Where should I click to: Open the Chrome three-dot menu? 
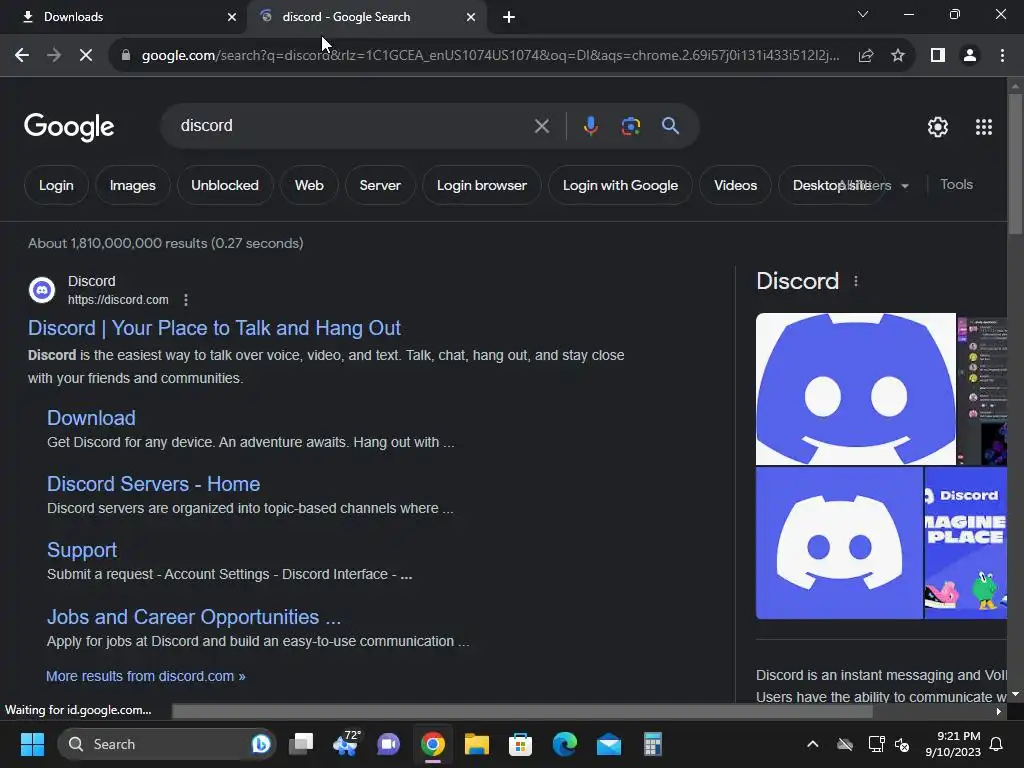pos(1002,56)
